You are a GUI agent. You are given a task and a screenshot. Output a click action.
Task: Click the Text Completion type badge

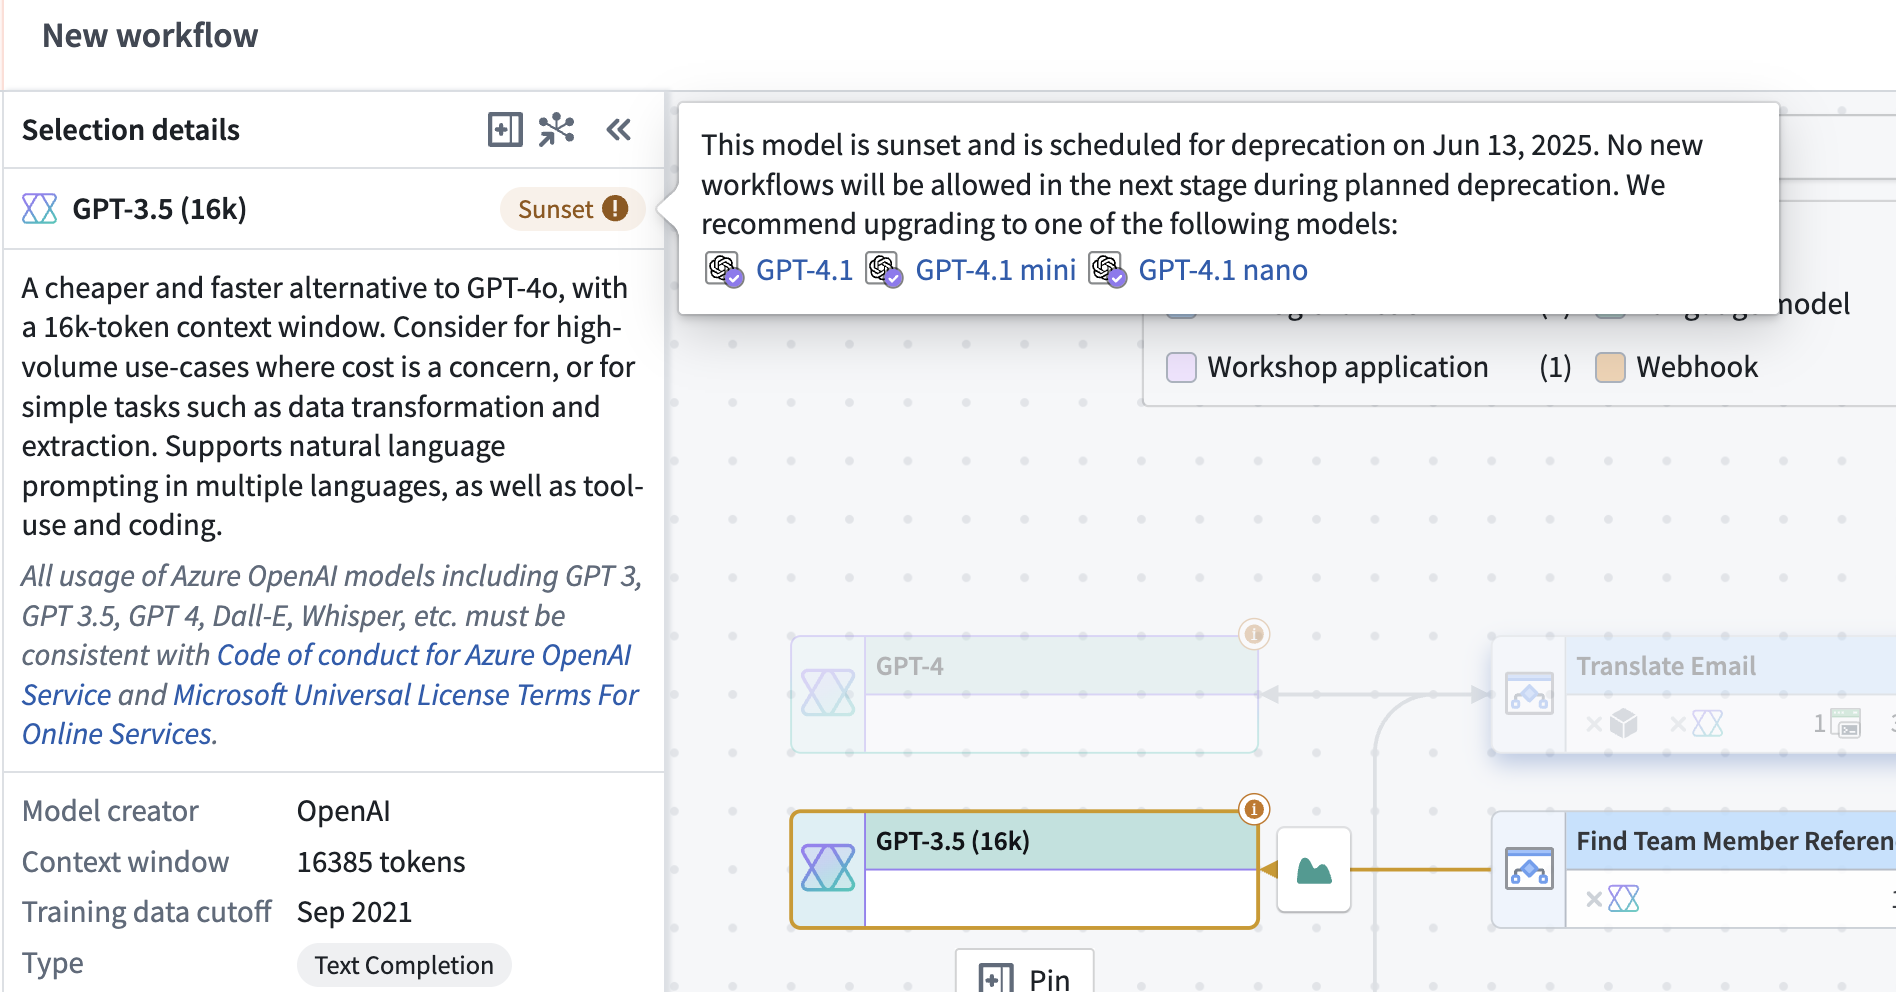(x=404, y=964)
